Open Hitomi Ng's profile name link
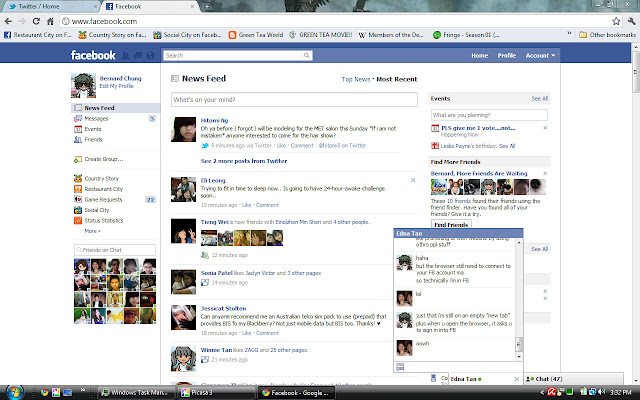This screenshot has height=400, width=640. (214, 120)
